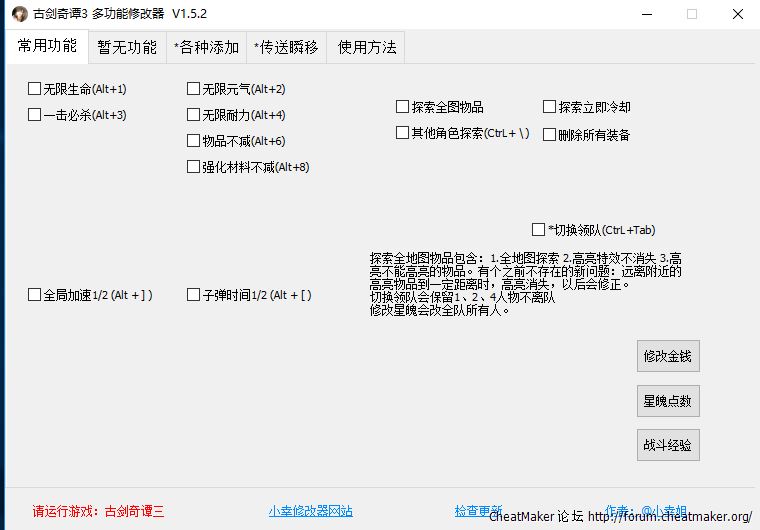Viewport: 760px width, 530px height.
Task: Click the 星魄点数 button
Action: pyautogui.click(x=668, y=401)
